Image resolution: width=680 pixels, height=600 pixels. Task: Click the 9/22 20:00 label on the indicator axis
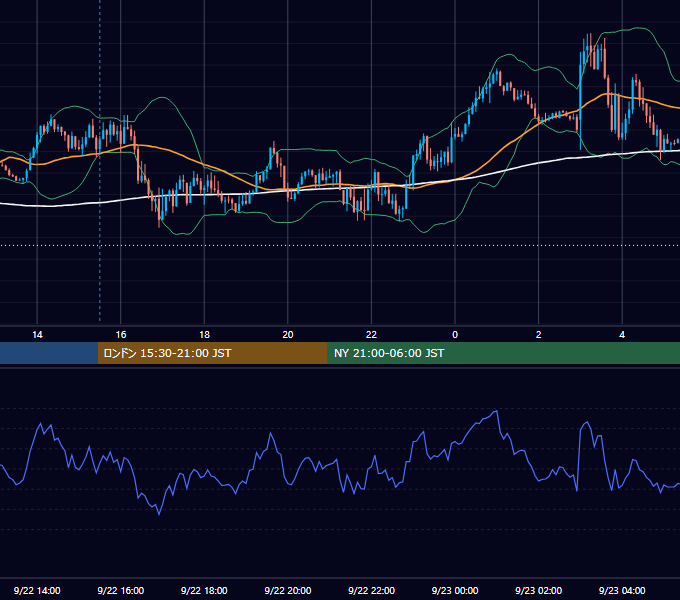point(288,590)
